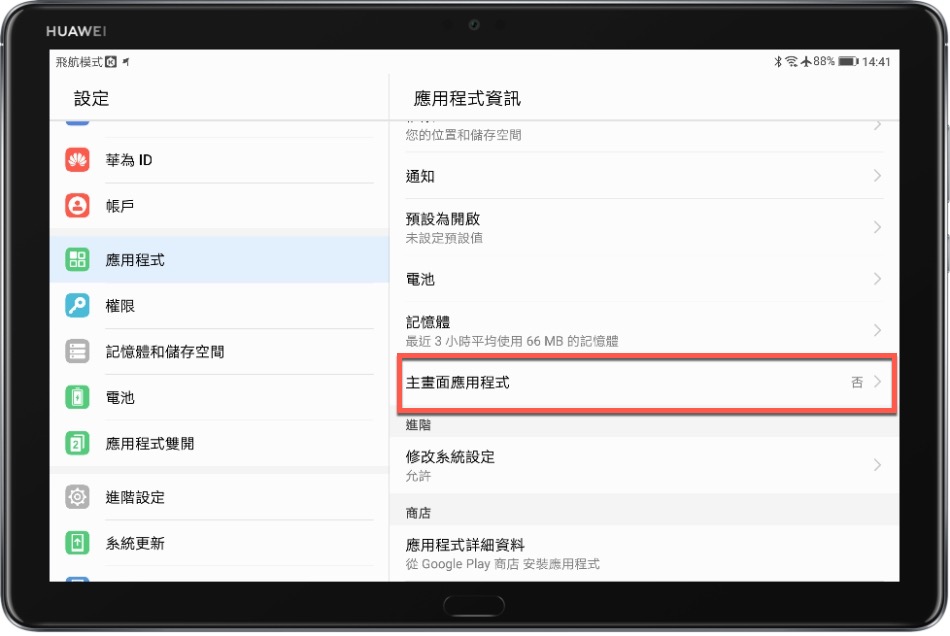This screenshot has width=950, height=636.
Task: Tap the 從 Google Play 商店 安裝應用程式 text
Action: tap(502, 564)
